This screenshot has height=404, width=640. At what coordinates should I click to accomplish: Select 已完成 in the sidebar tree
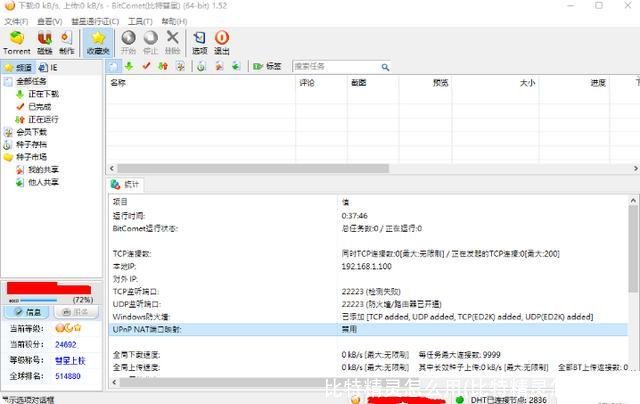(x=40, y=107)
